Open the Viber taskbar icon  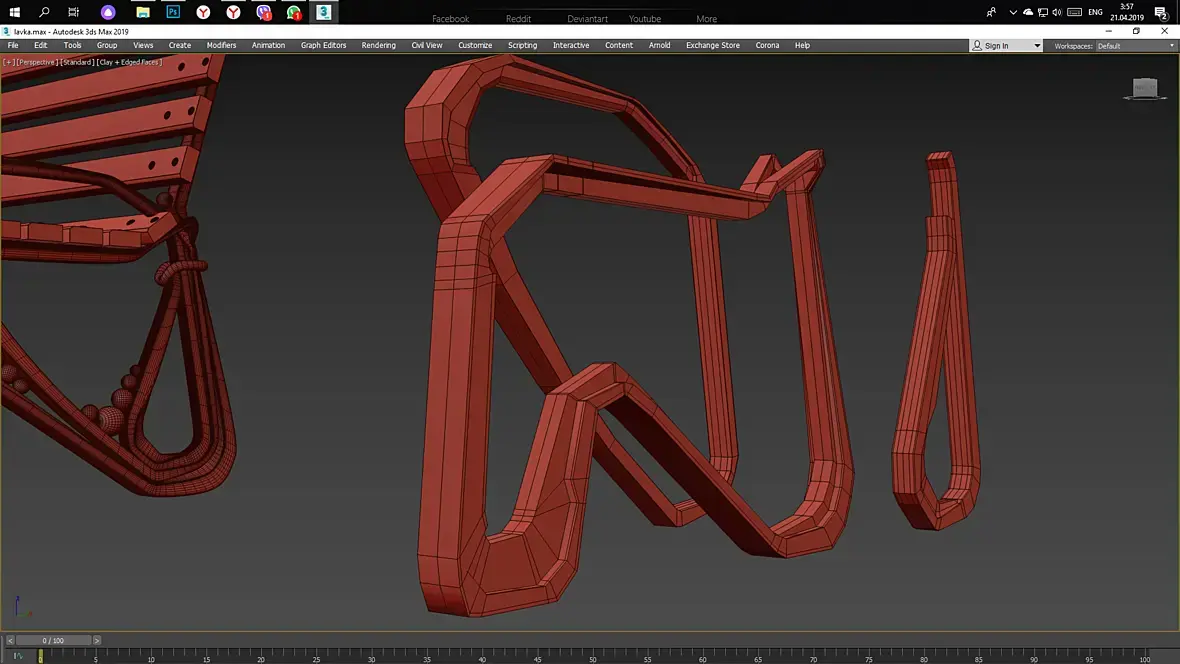263,12
